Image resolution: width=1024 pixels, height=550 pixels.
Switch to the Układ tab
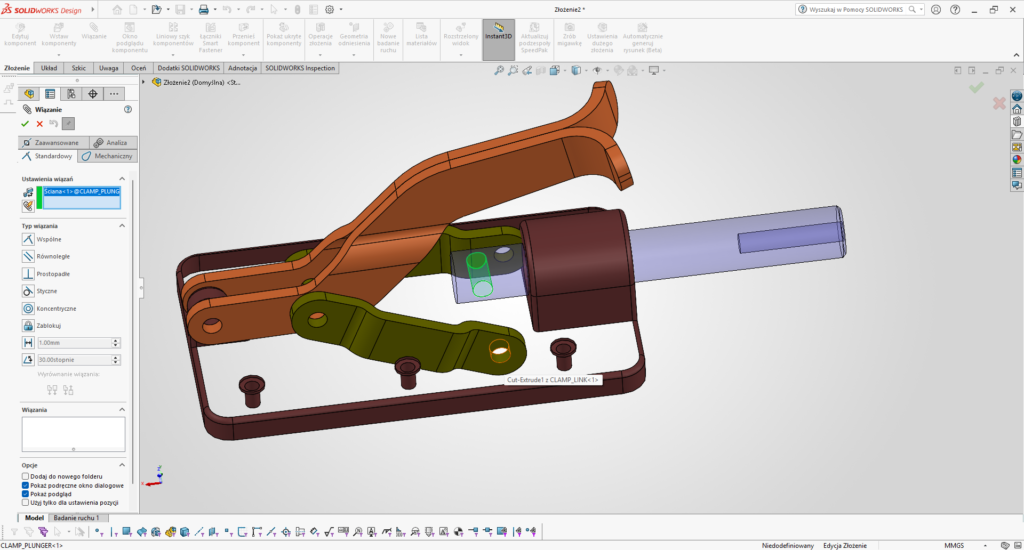tap(49, 68)
